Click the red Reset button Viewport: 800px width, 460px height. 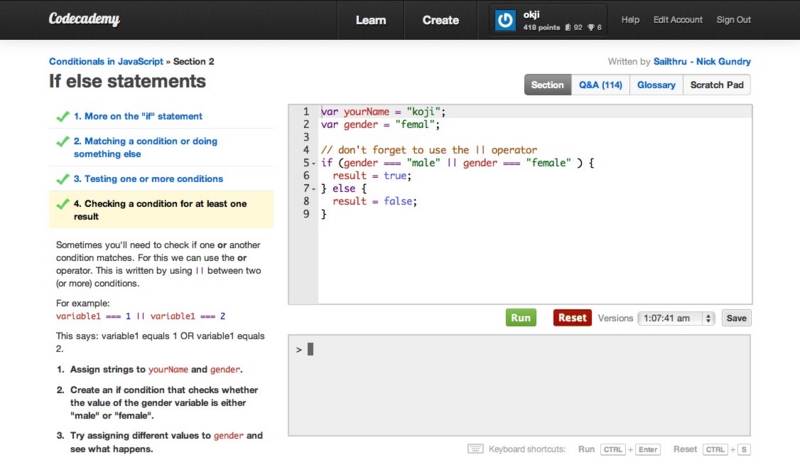(x=572, y=318)
